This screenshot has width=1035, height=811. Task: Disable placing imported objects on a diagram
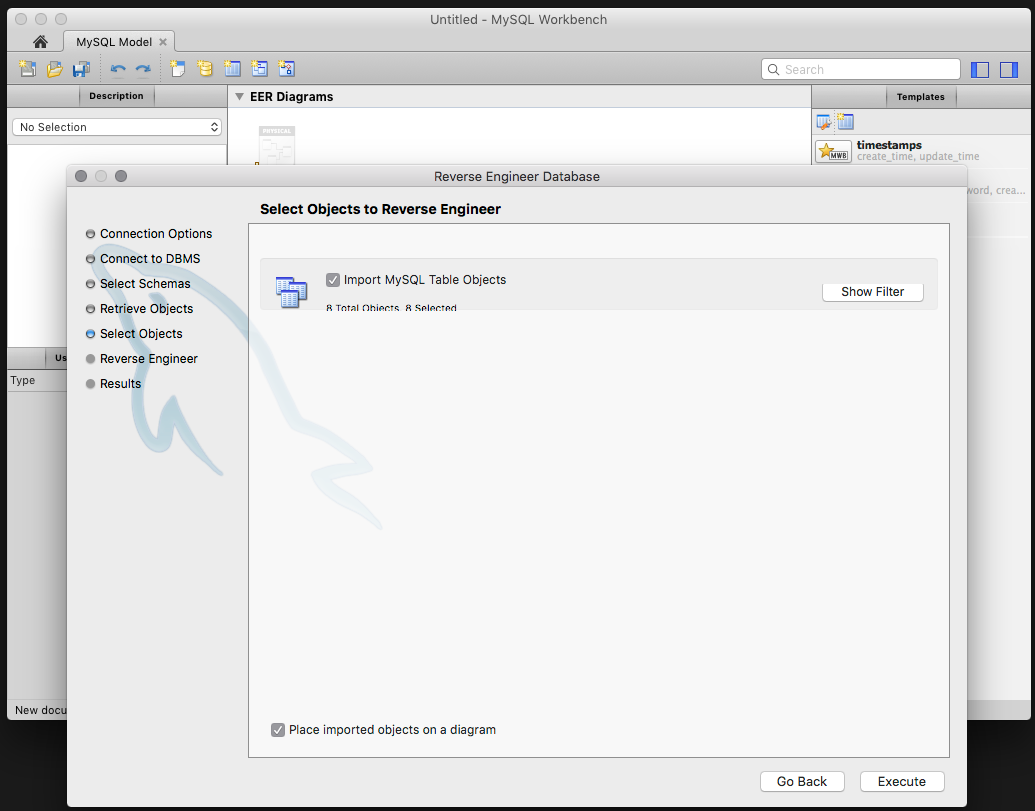click(x=278, y=729)
